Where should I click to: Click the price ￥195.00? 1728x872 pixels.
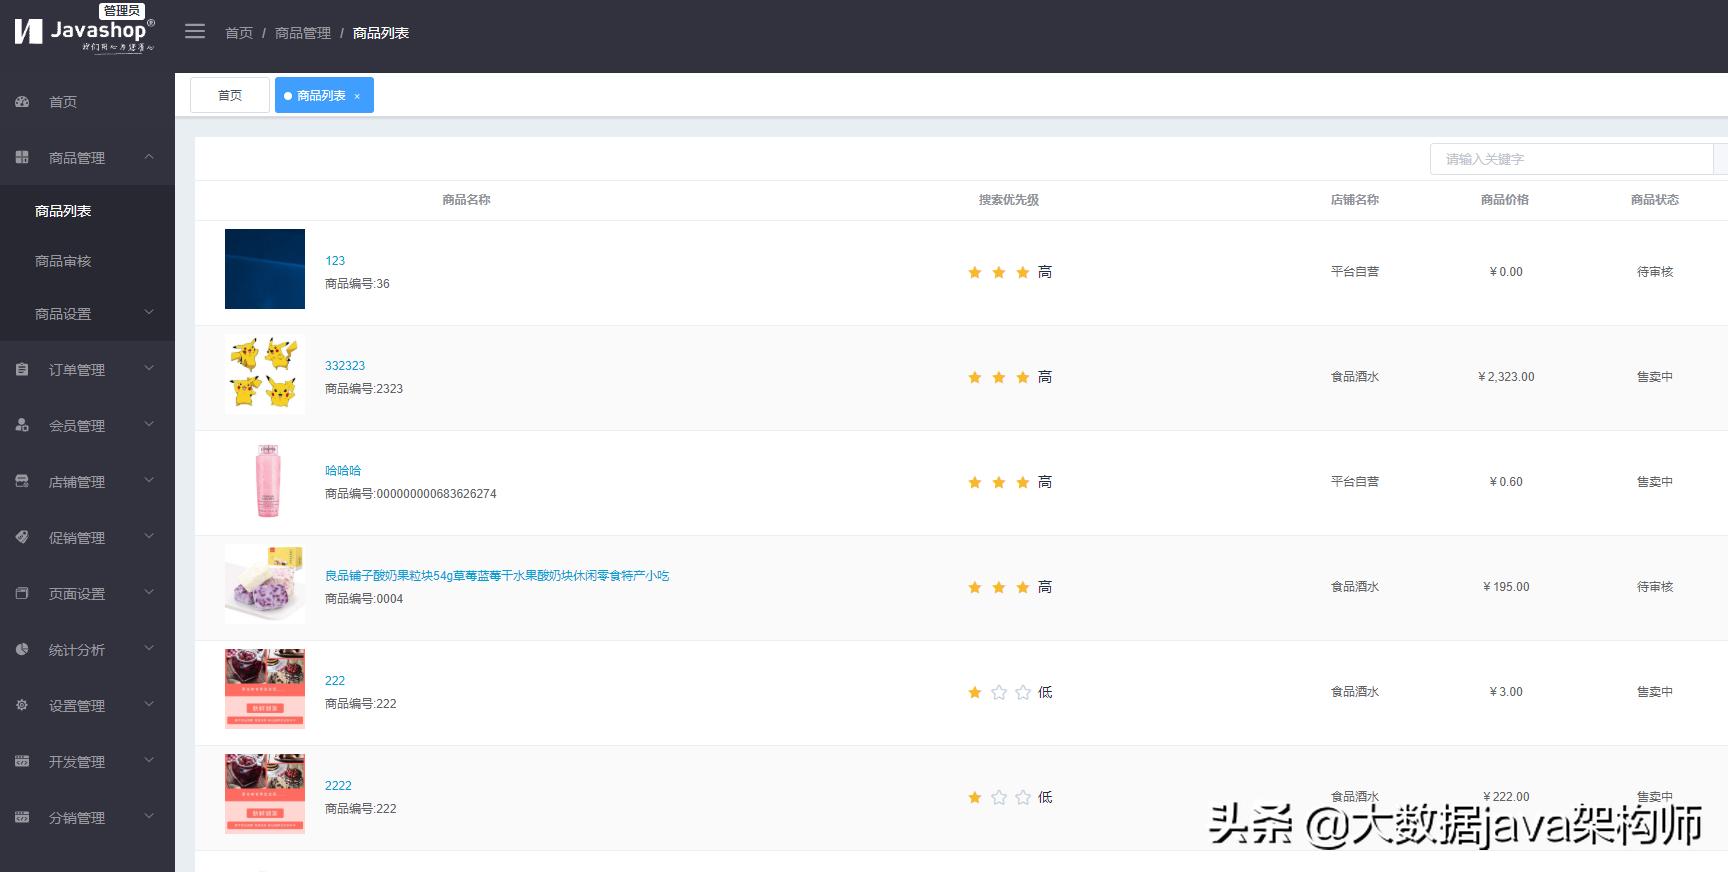click(1506, 587)
